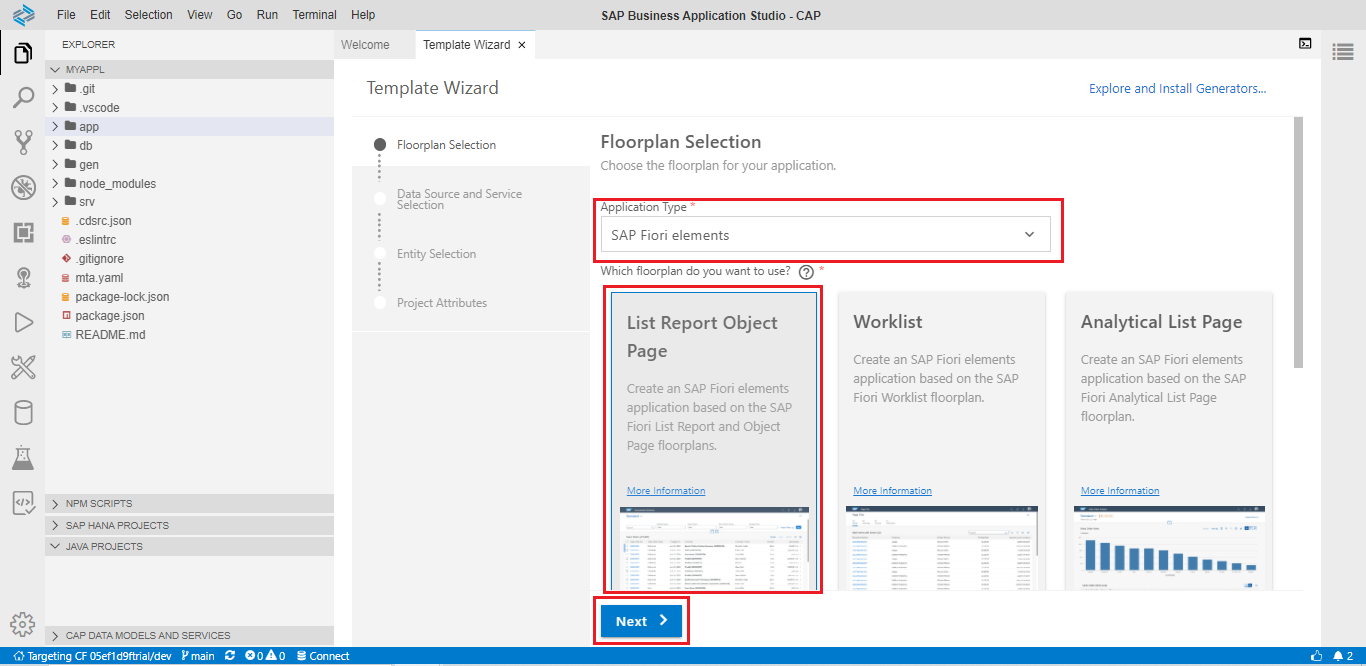Open the Test flask icon in sidebar

pos(22,458)
